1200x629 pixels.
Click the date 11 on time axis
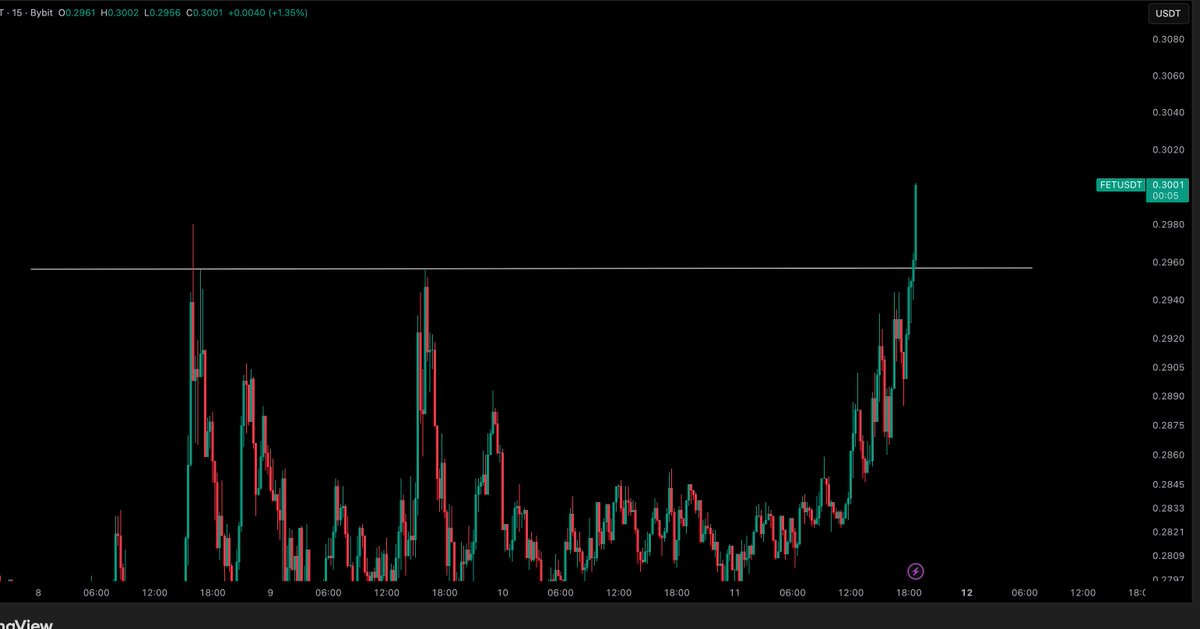(x=734, y=592)
